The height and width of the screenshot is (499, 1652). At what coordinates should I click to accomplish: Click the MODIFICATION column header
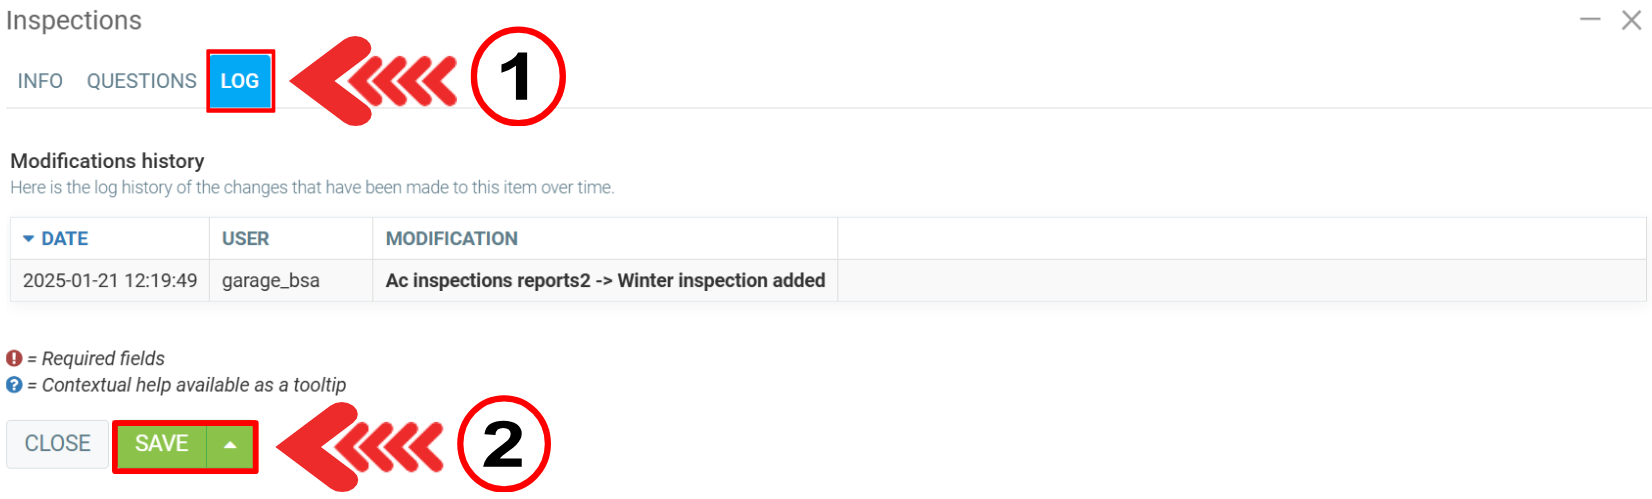(x=451, y=239)
